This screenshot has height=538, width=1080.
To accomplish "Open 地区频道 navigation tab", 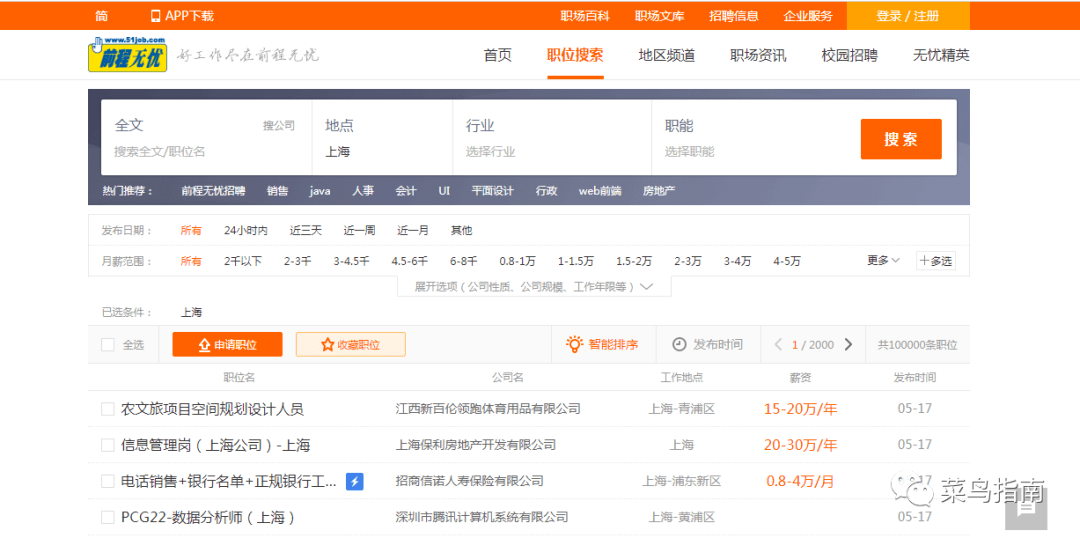I will click(x=666, y=55).
